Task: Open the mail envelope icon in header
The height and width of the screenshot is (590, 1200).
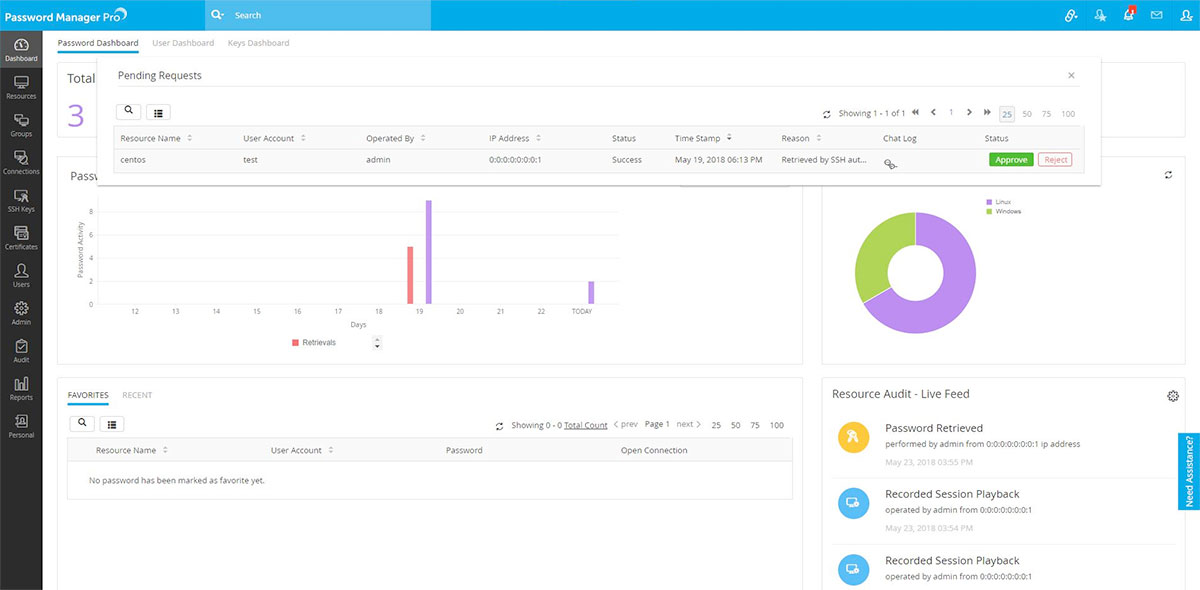Action: click(1156, 15)
